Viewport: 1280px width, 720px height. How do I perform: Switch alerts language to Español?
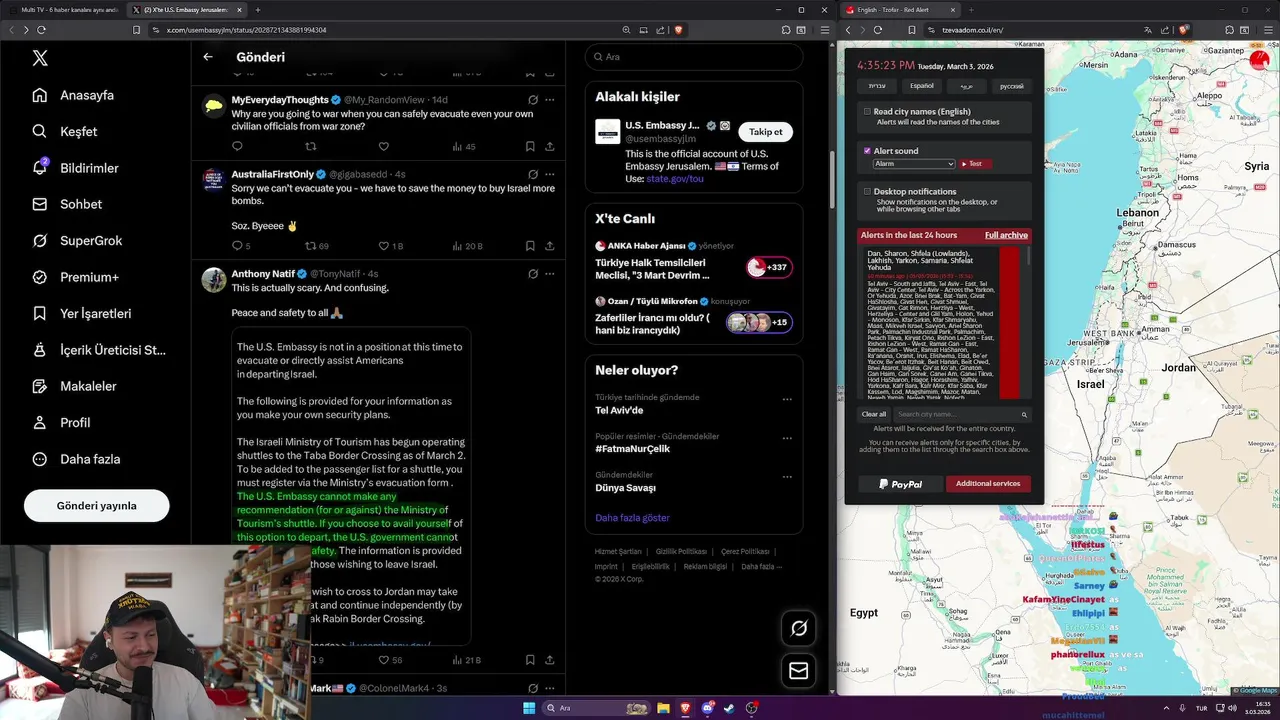(921, 86)
